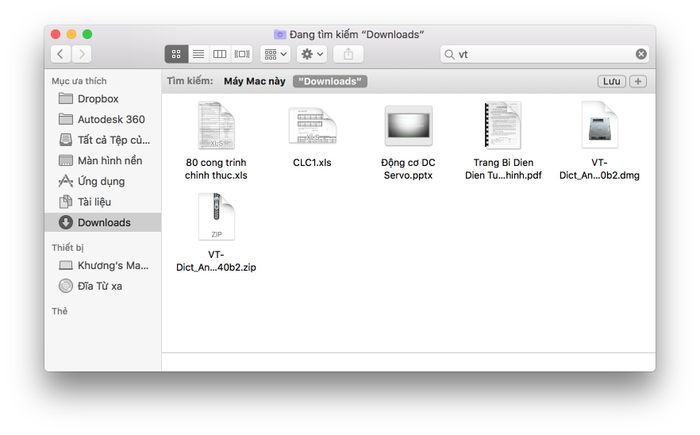Click the Share toolbar button

[348, 54]
